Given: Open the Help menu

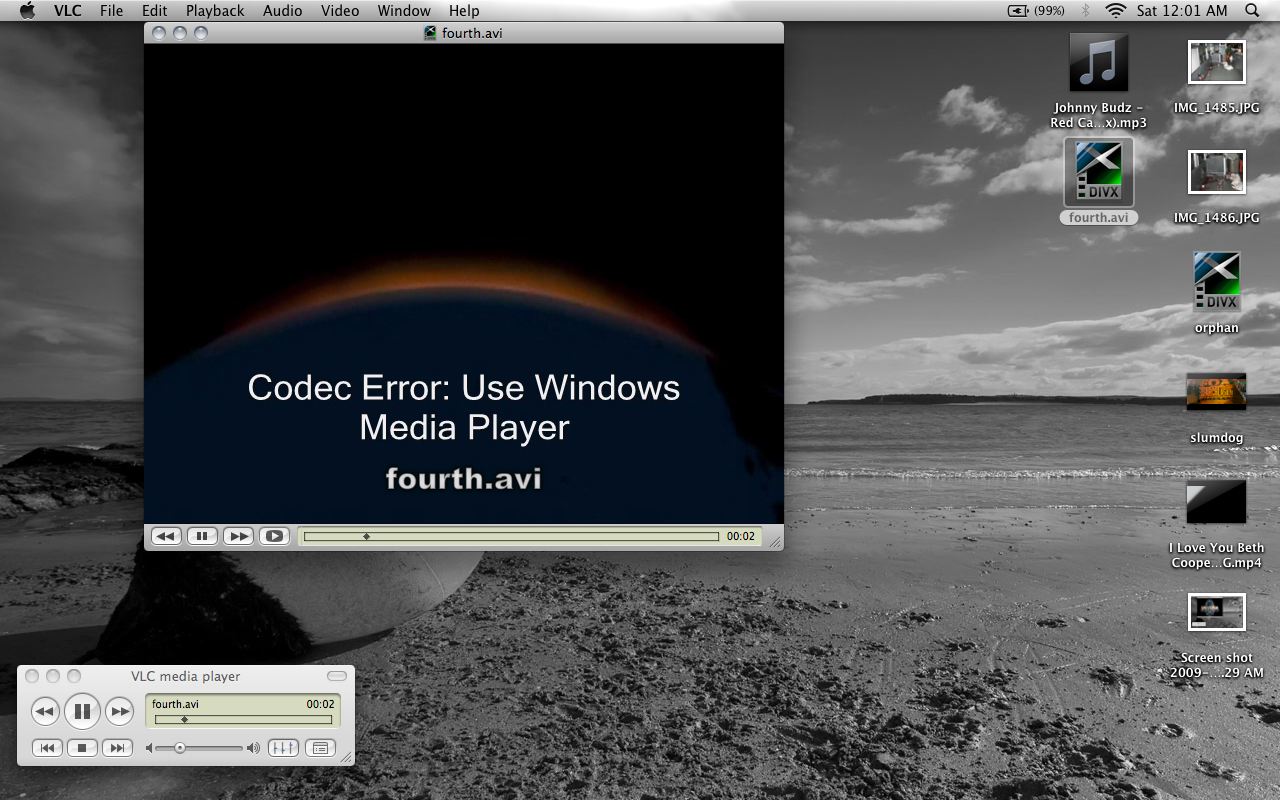Looking at the screenshot, I should click(x=464, y=10).
